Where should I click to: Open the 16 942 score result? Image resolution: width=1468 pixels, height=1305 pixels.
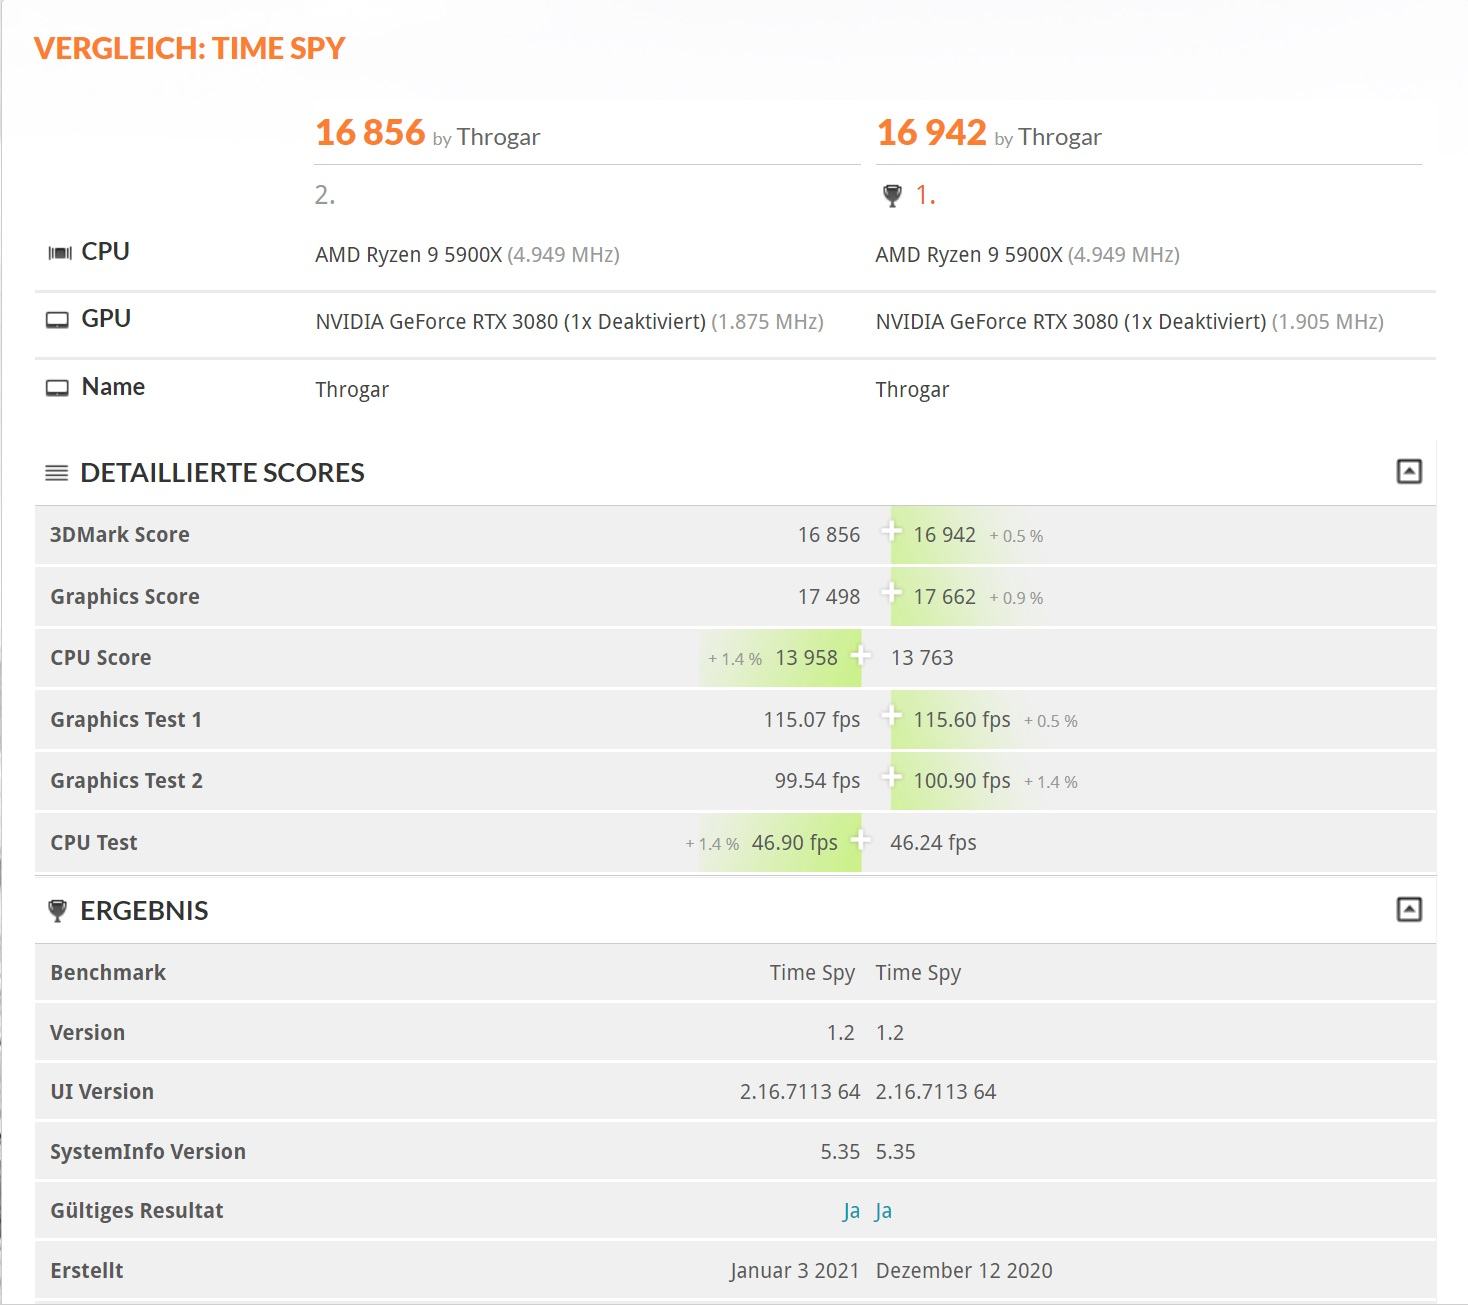pyautogui.click(x=932, y=132)
